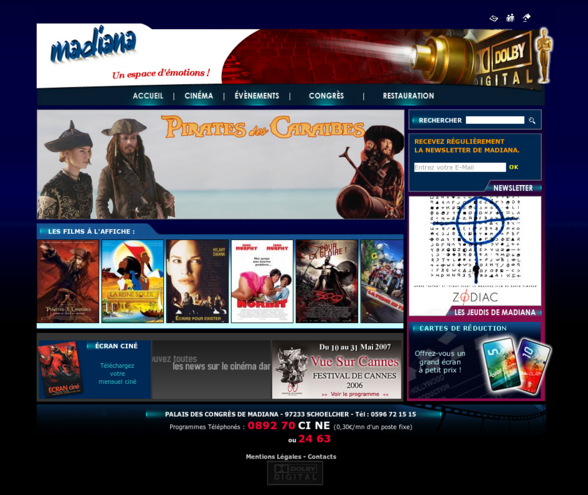Screen dimensions: 588x495
Task: Click the Madiana logo
Action: point(93,45)
